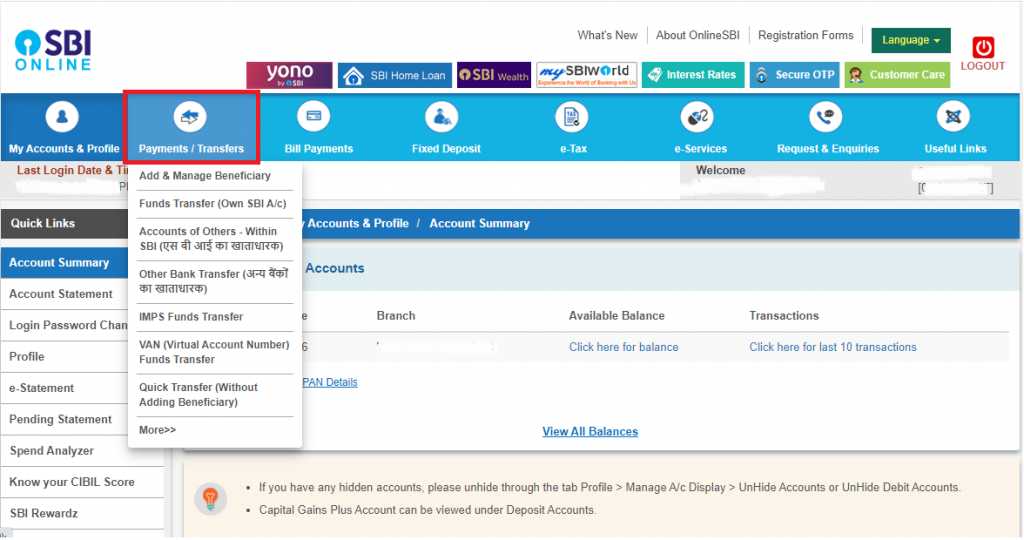Open e-Statement quick link
The height and width of the screenshot is (540, 1024).
pyautogui.click(x=64, y=388)
